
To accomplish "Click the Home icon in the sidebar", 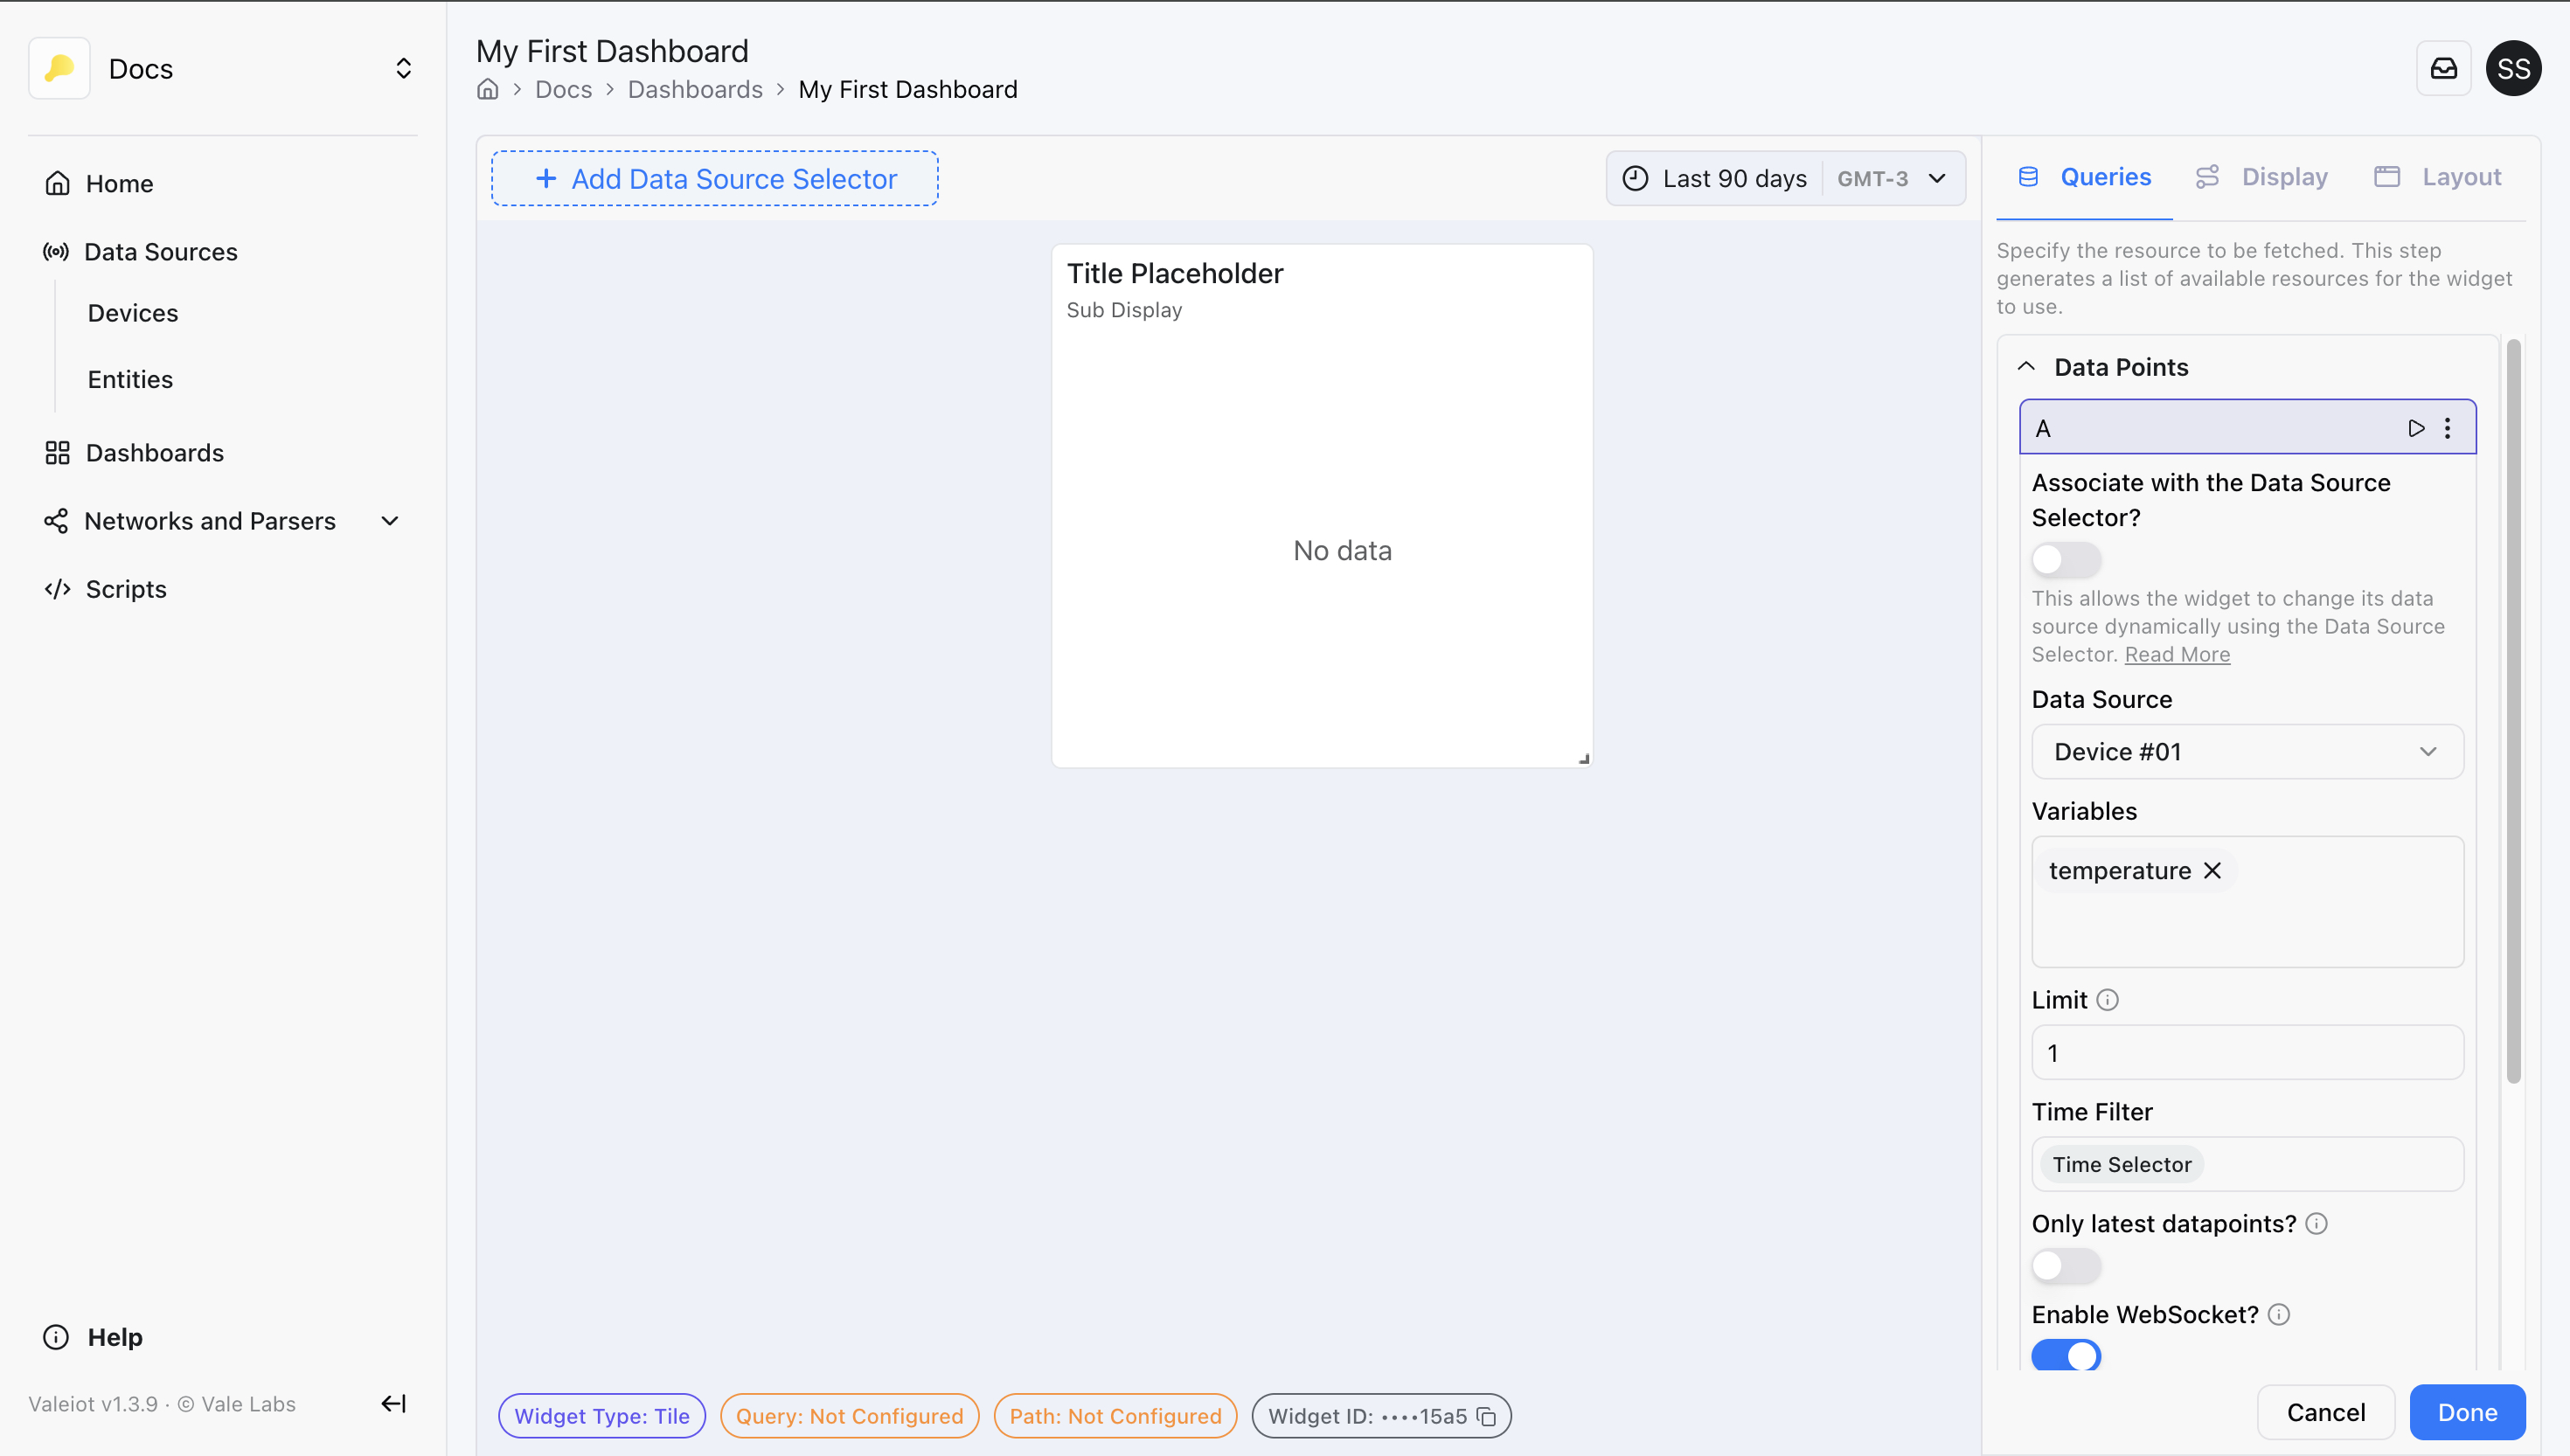I will (57, 183).
